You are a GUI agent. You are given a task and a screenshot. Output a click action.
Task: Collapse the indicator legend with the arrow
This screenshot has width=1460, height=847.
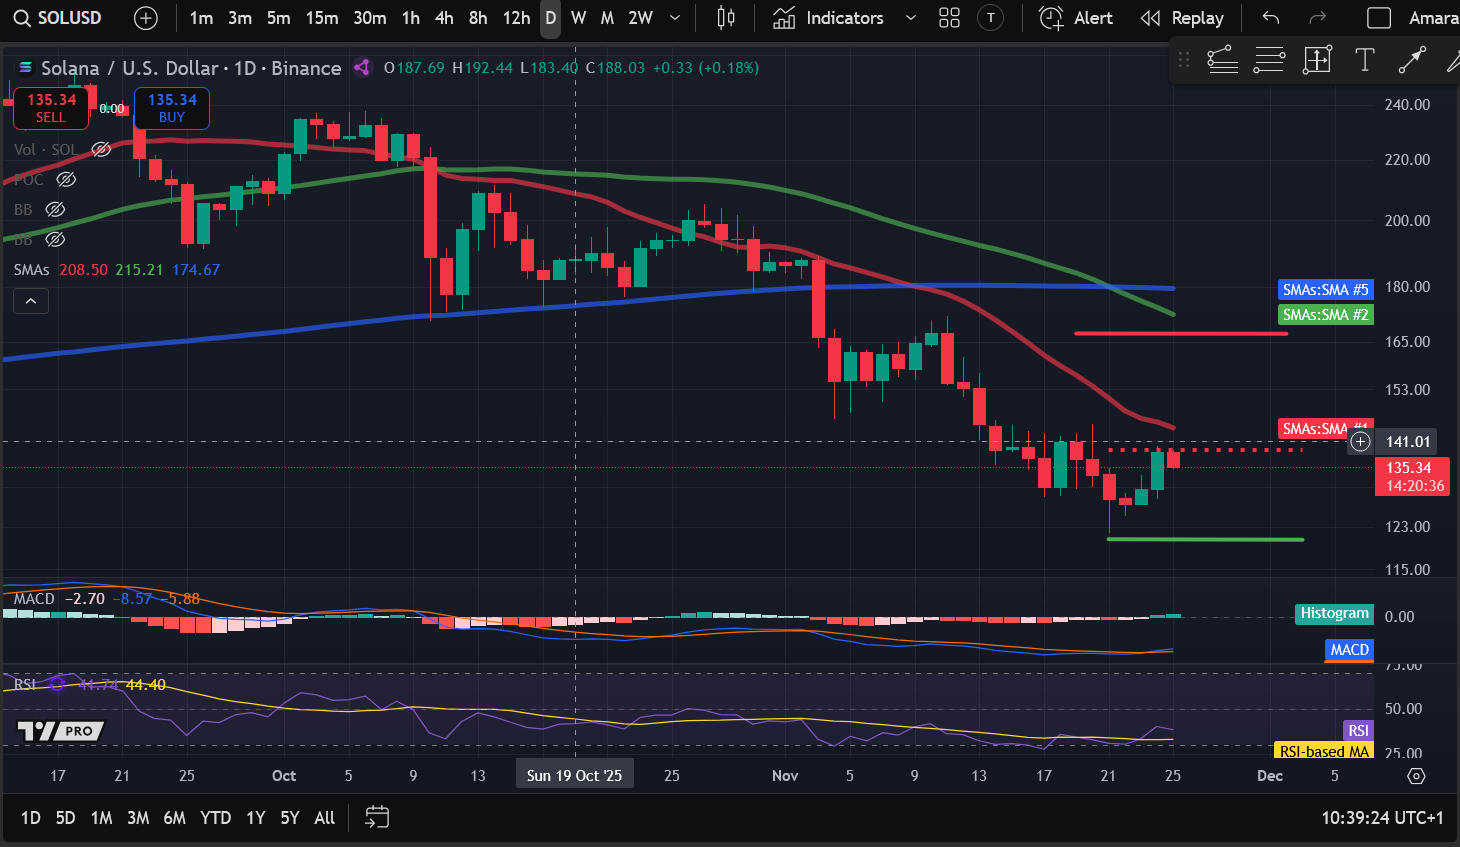click(31, 300)
